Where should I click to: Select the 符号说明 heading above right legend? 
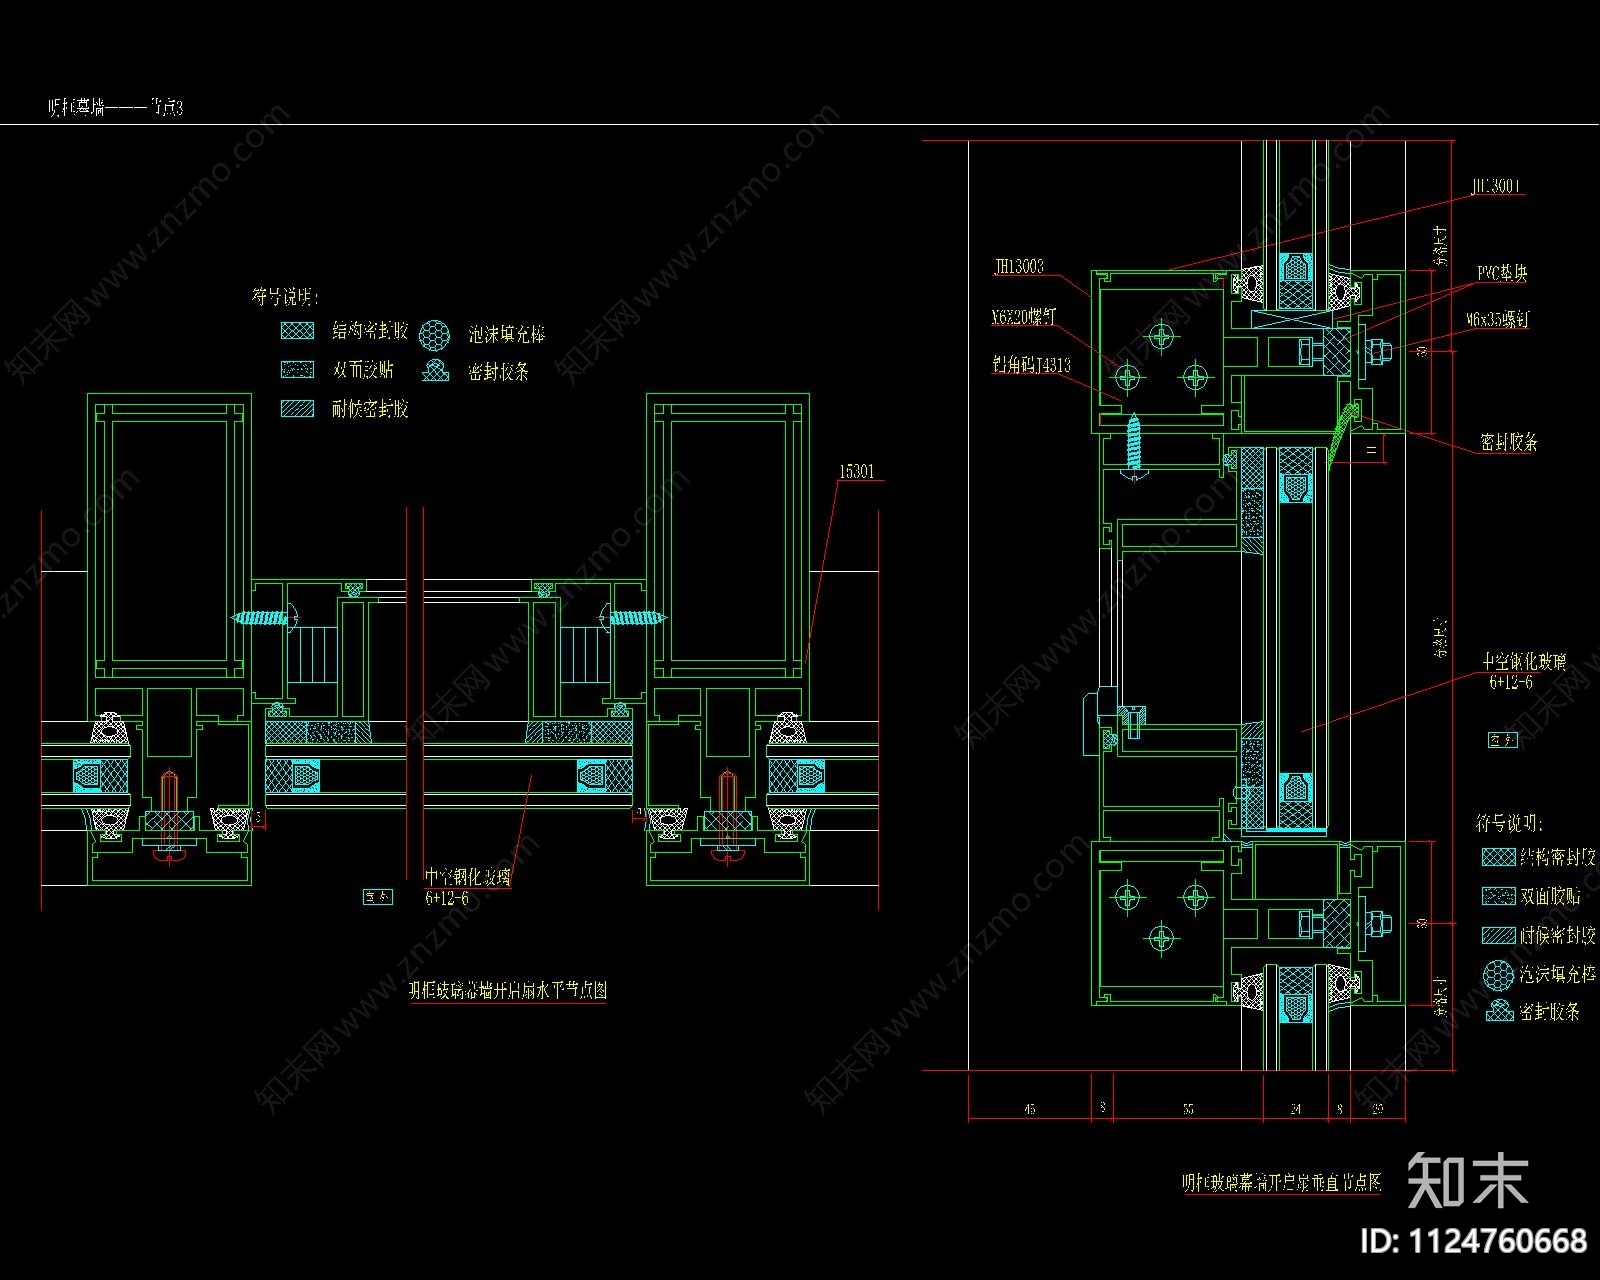pyautogui.click(x=1509, y=824)
